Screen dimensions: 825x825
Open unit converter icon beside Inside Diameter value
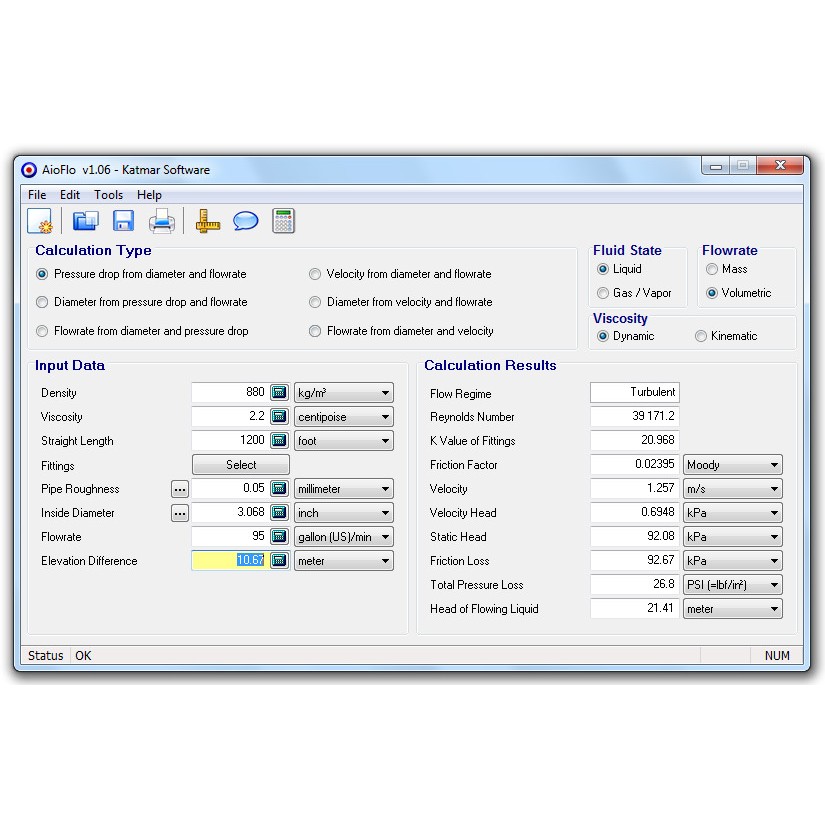pyautogui.click(x=279, y=512)
